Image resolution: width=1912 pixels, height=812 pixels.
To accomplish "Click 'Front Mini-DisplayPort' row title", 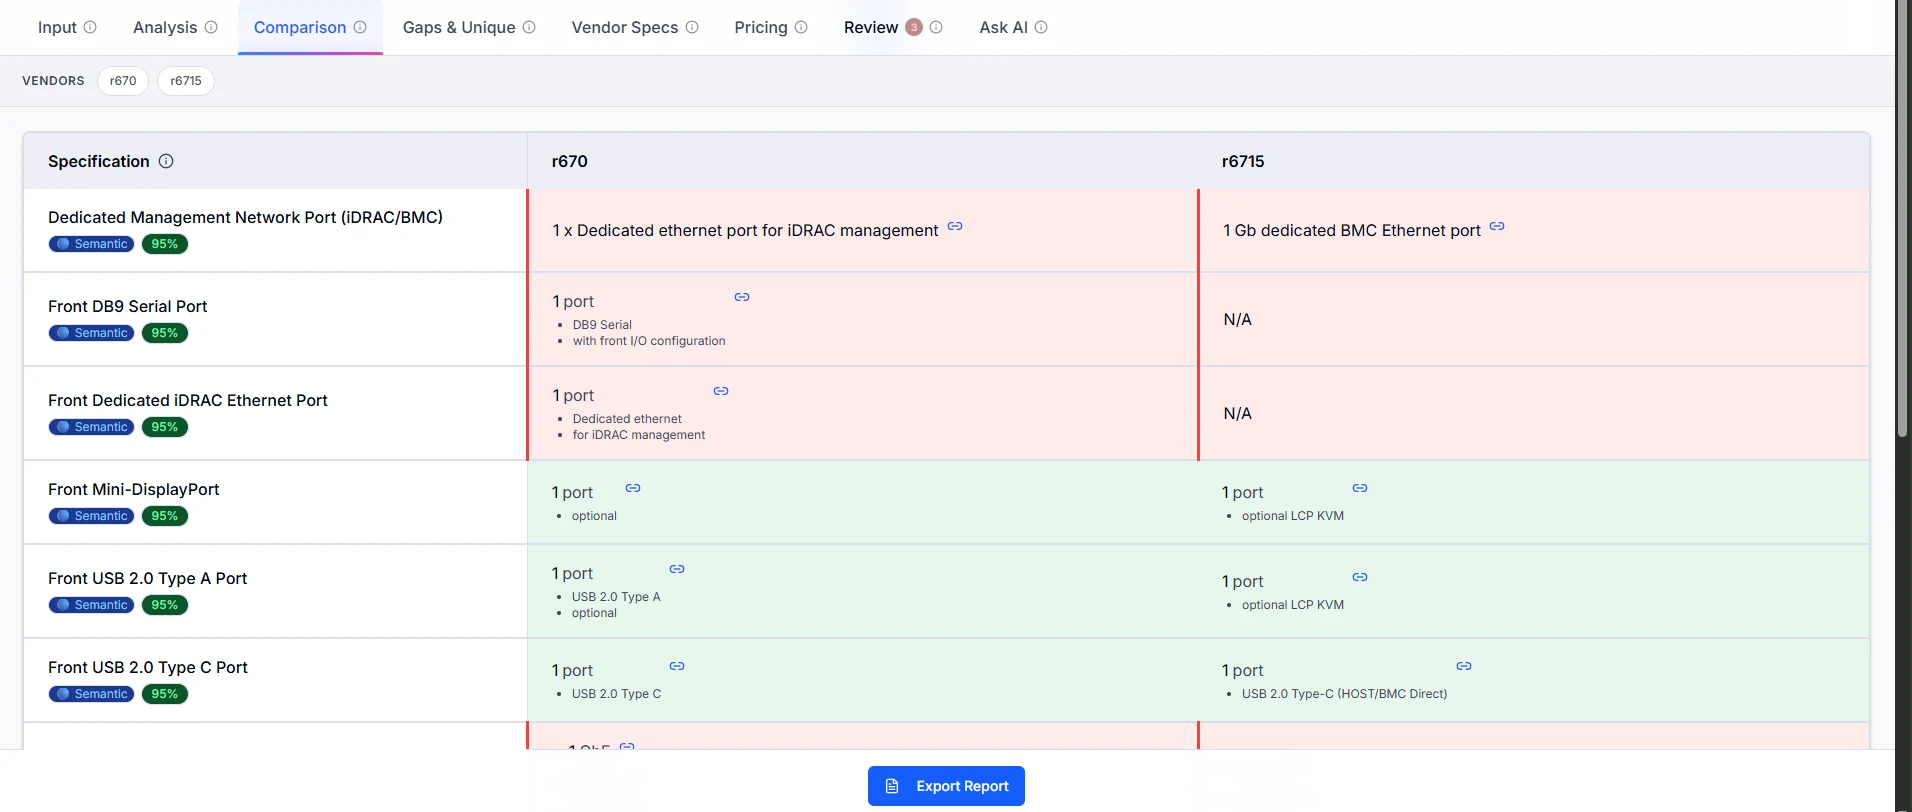I will (134, 489).
